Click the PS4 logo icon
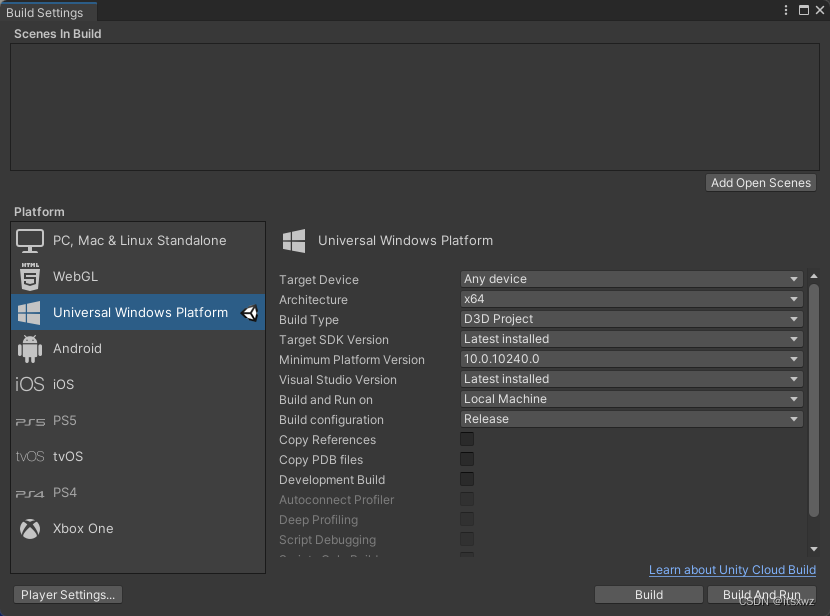Viewport: 830px width, 616px height. pos(30,494)
